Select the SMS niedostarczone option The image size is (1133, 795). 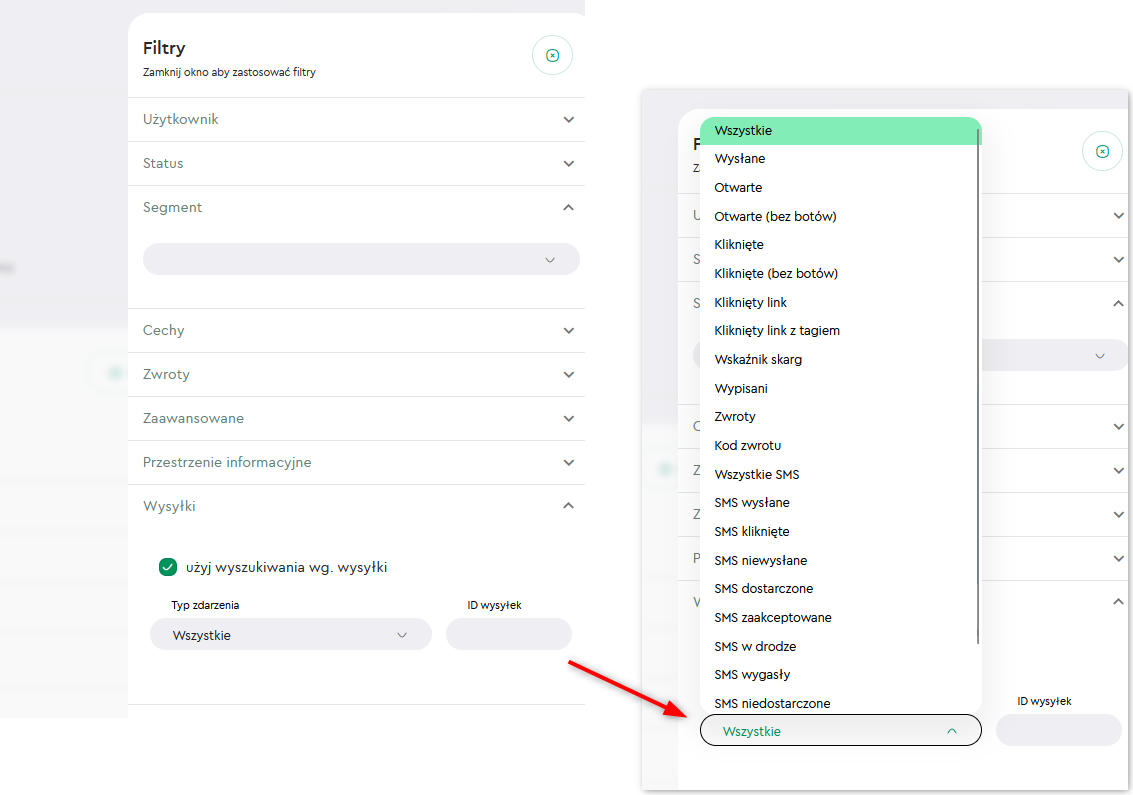pos(839,703)
